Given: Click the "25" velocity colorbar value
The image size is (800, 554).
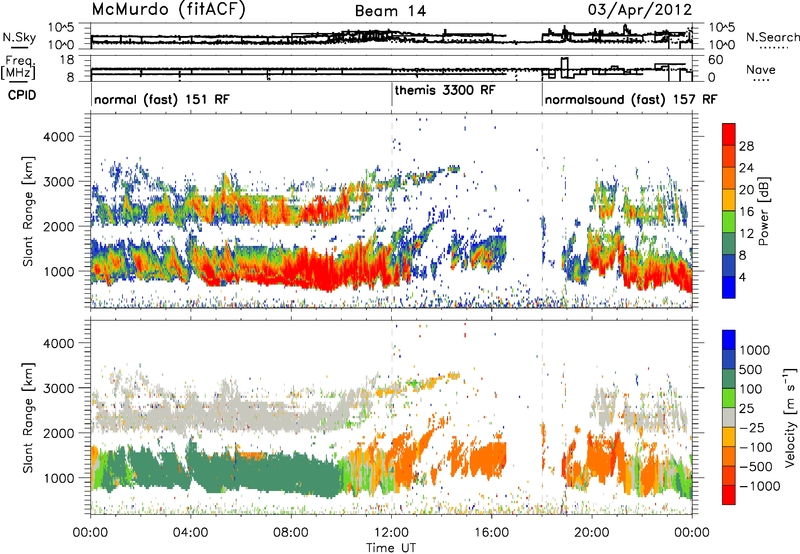Looking at the screenshot, I should coord(747,408).
